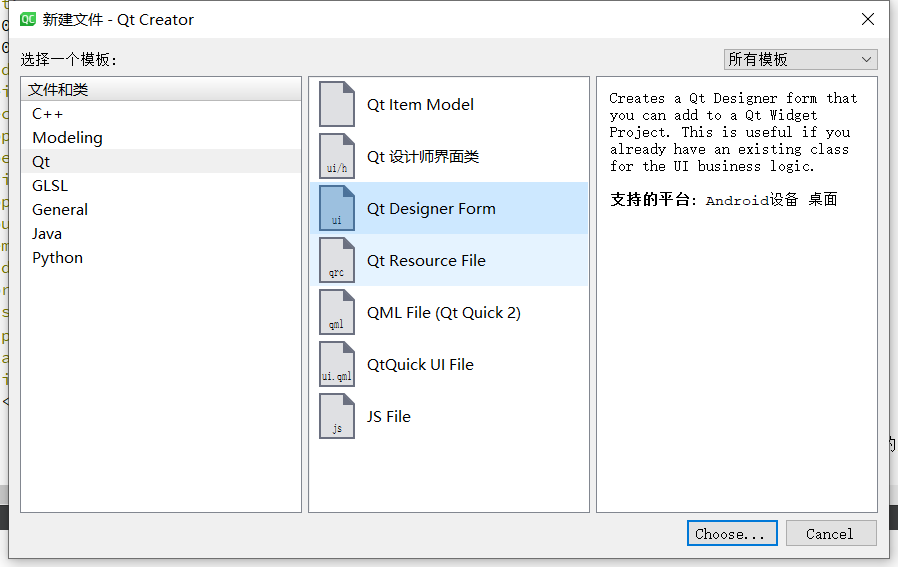Select the Modeling category
The width and height of the screenshot is (898, 567).
pyautogui.click(x=161, y=137)
